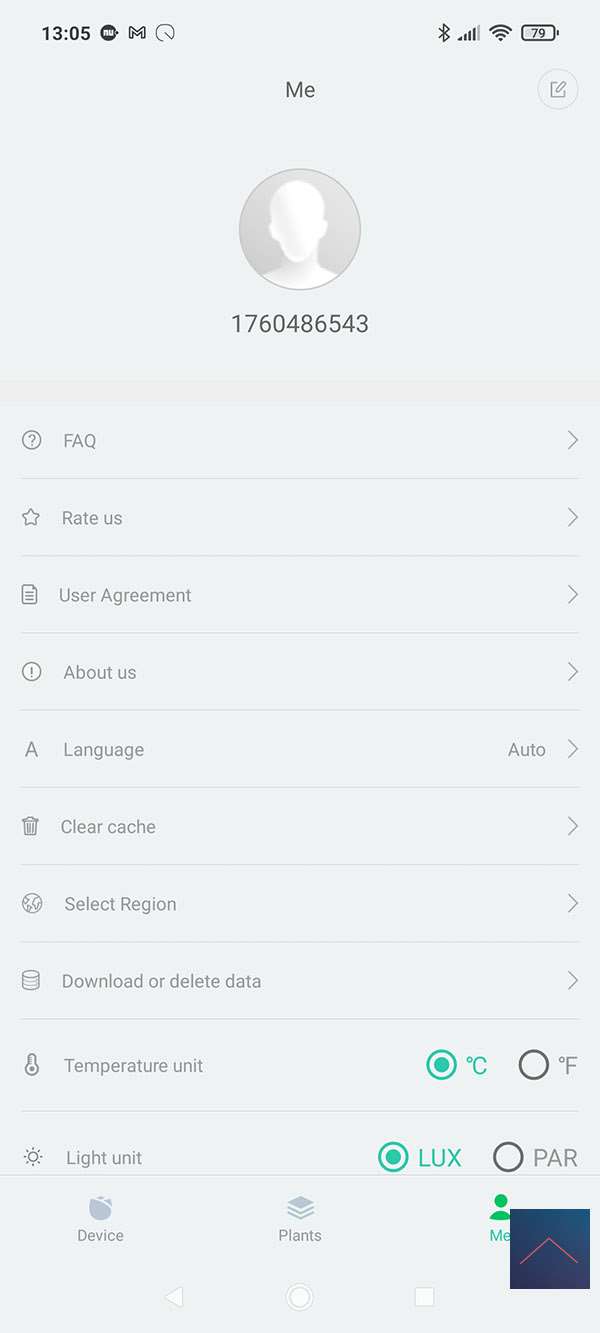Viewport: 600px width, 1333px height.
Task: Choose PAR as the light unit
Action: tap(509, 1158)
